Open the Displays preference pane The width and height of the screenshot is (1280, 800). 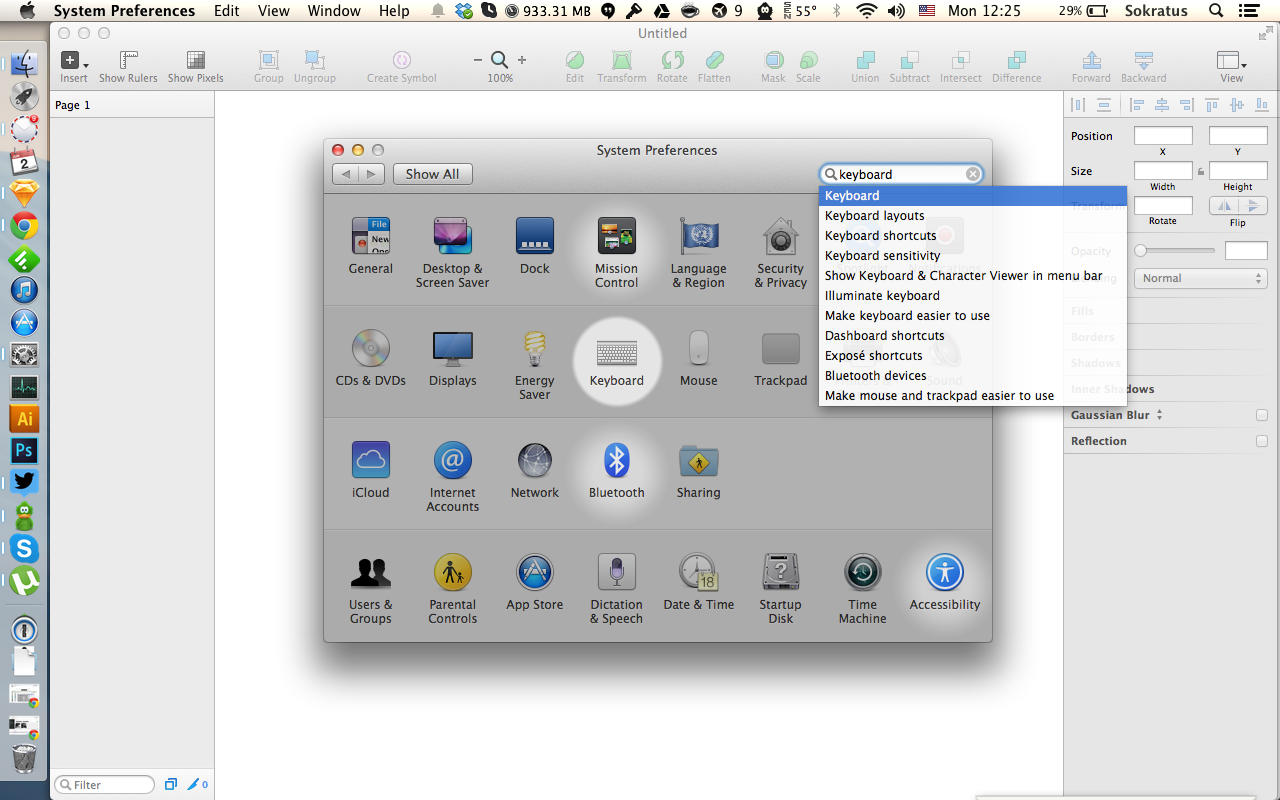click(x=453, y=358)
